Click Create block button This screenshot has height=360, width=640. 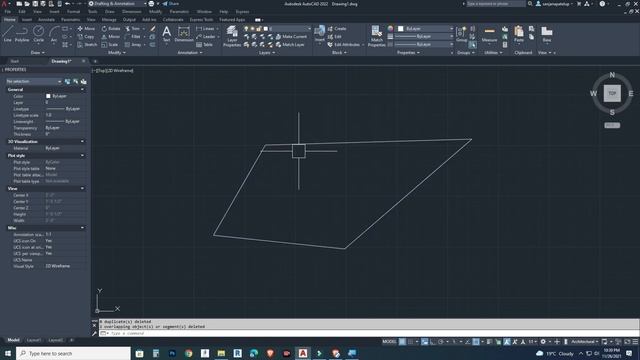pos(337,29)
